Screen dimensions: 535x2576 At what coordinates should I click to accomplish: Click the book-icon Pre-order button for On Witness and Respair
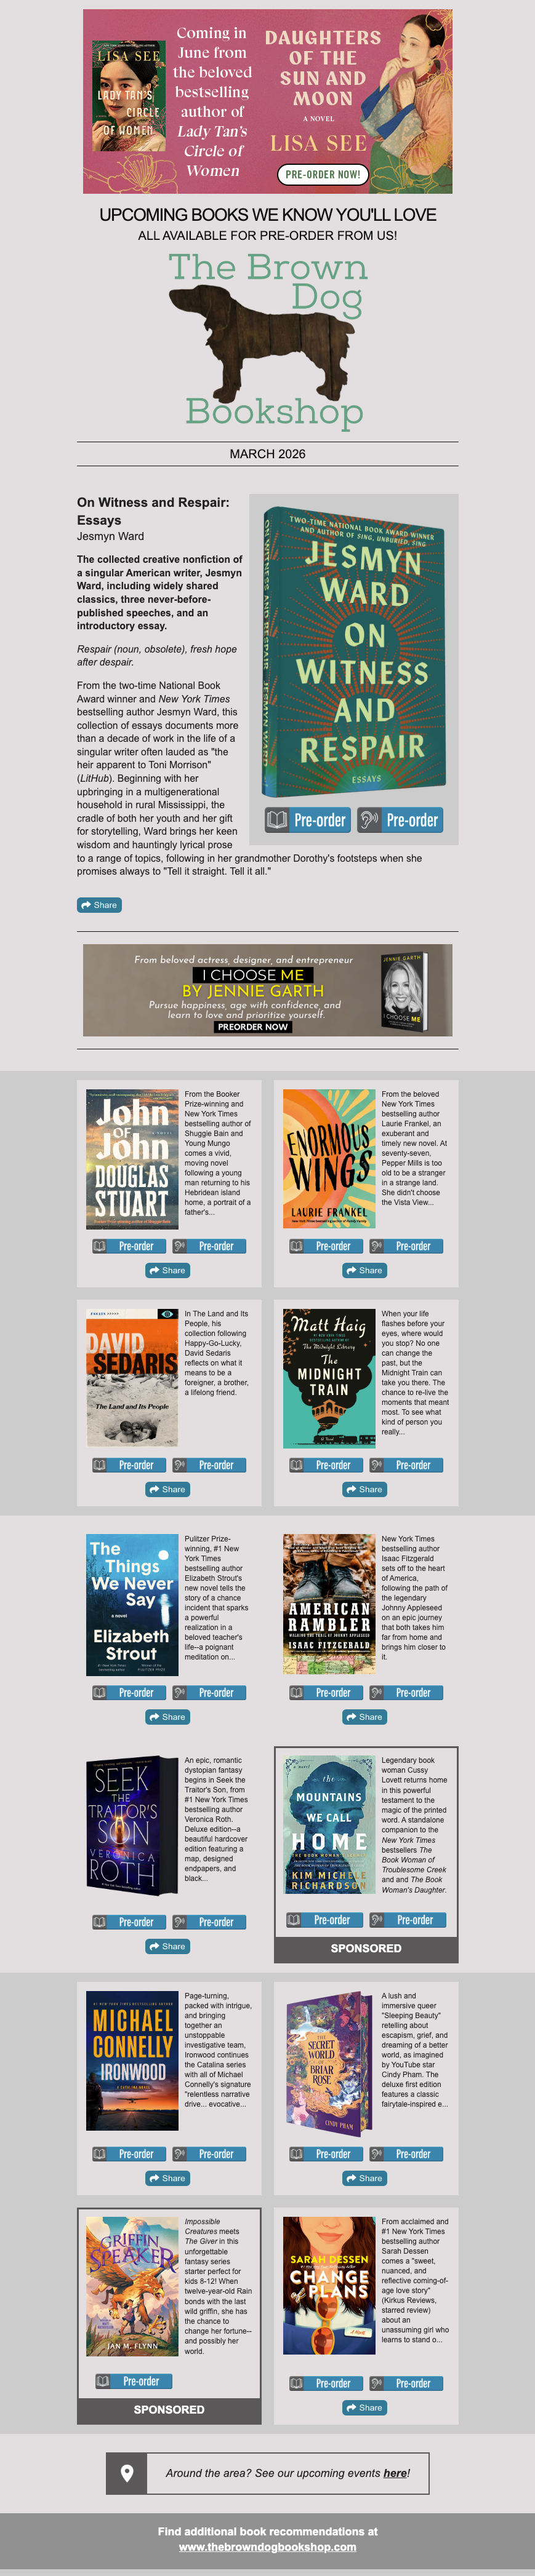[x=307, y=820]
